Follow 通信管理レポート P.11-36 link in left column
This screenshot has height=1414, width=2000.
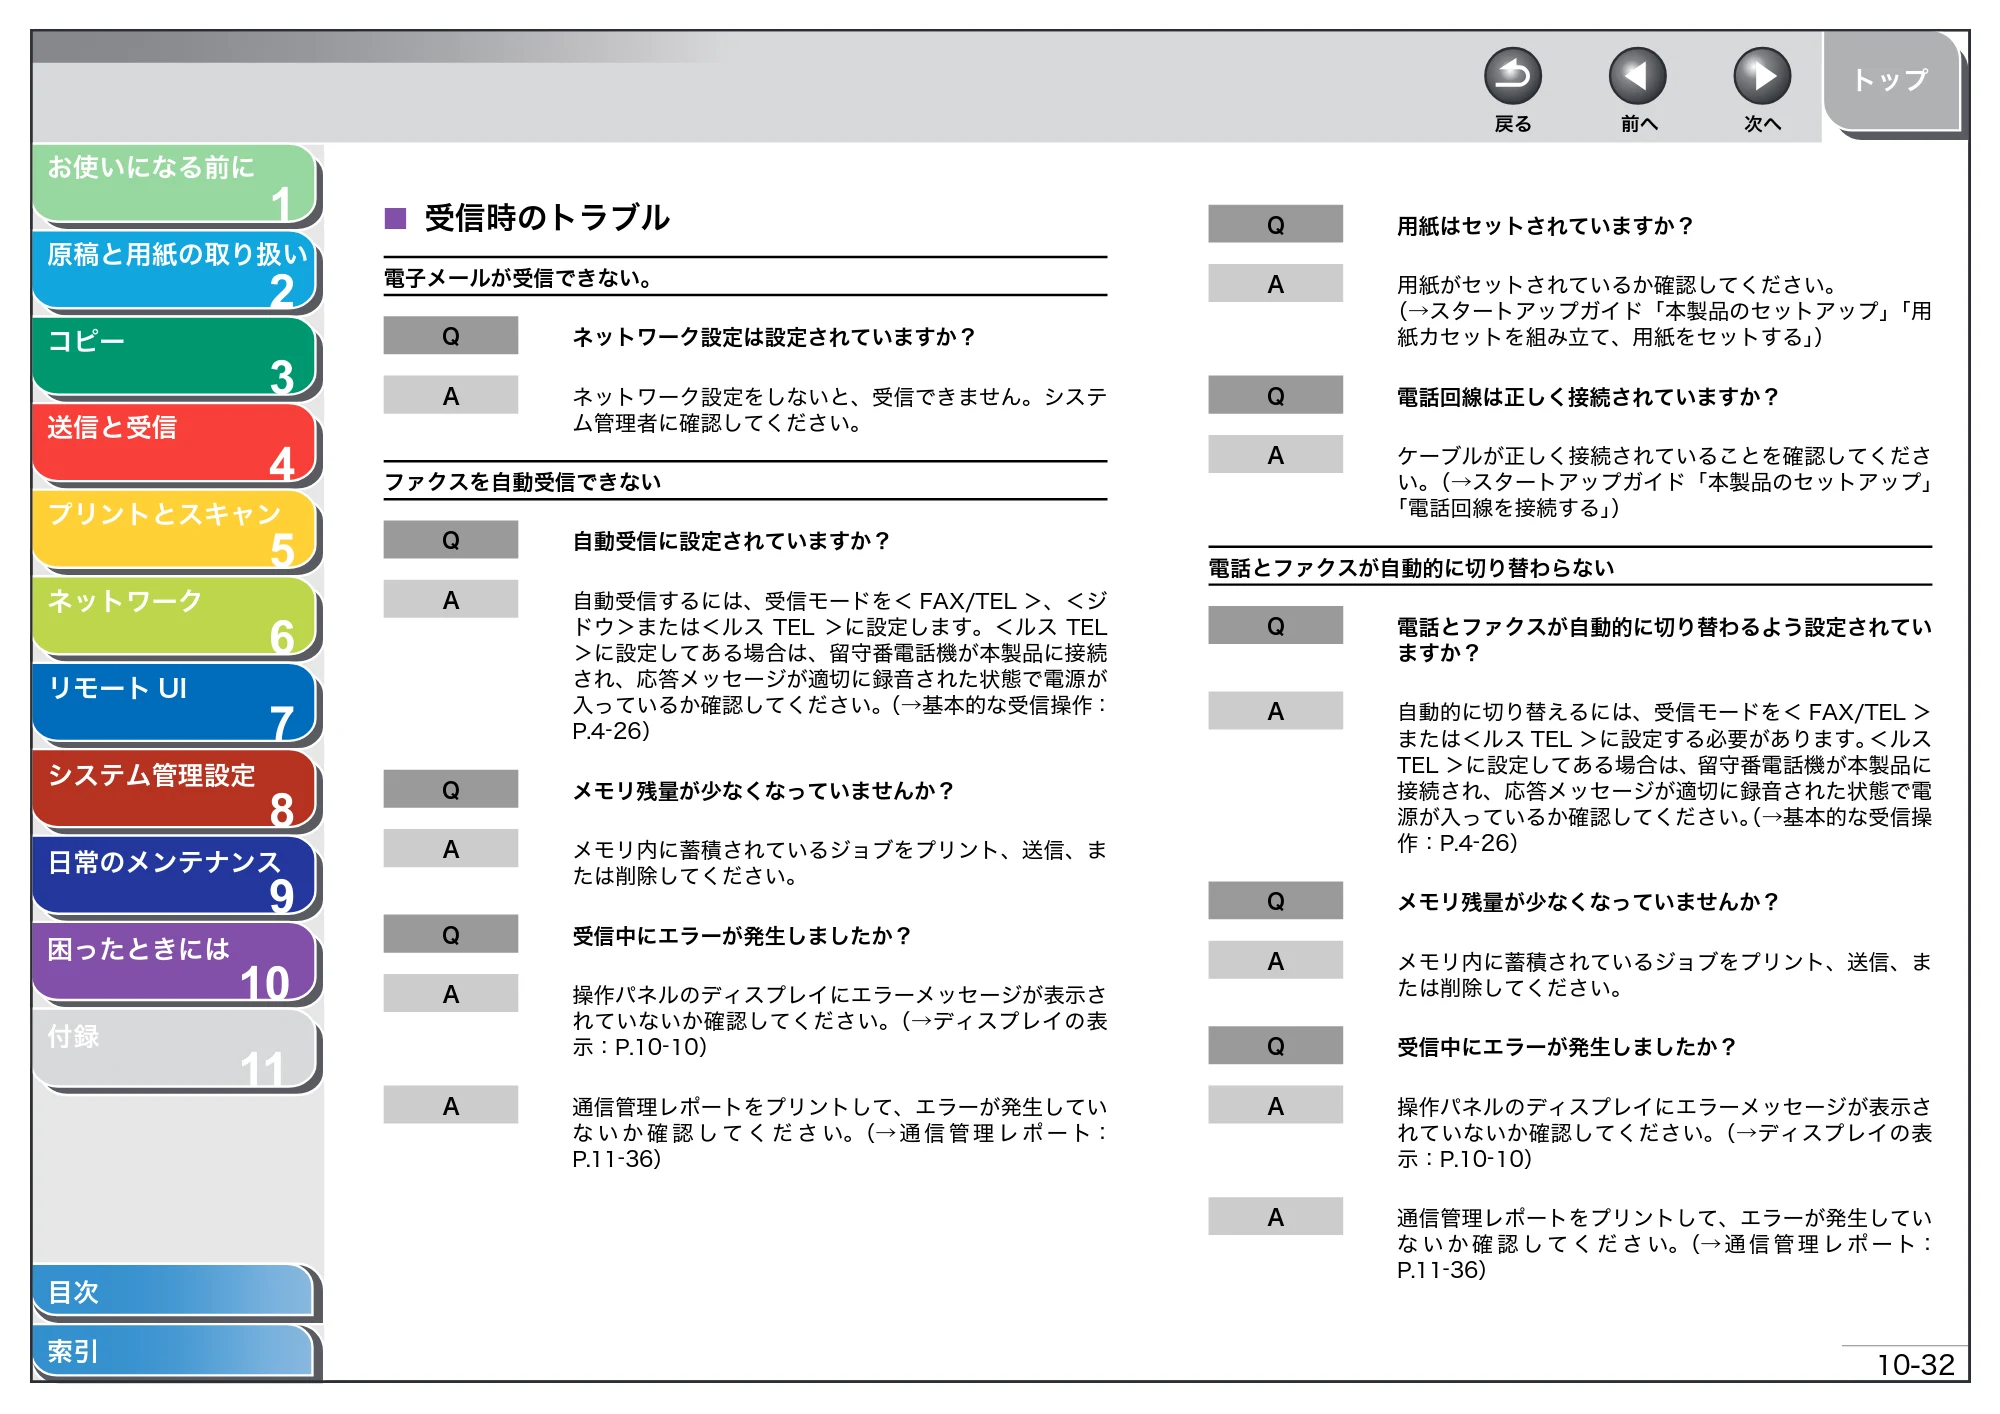840,1146
